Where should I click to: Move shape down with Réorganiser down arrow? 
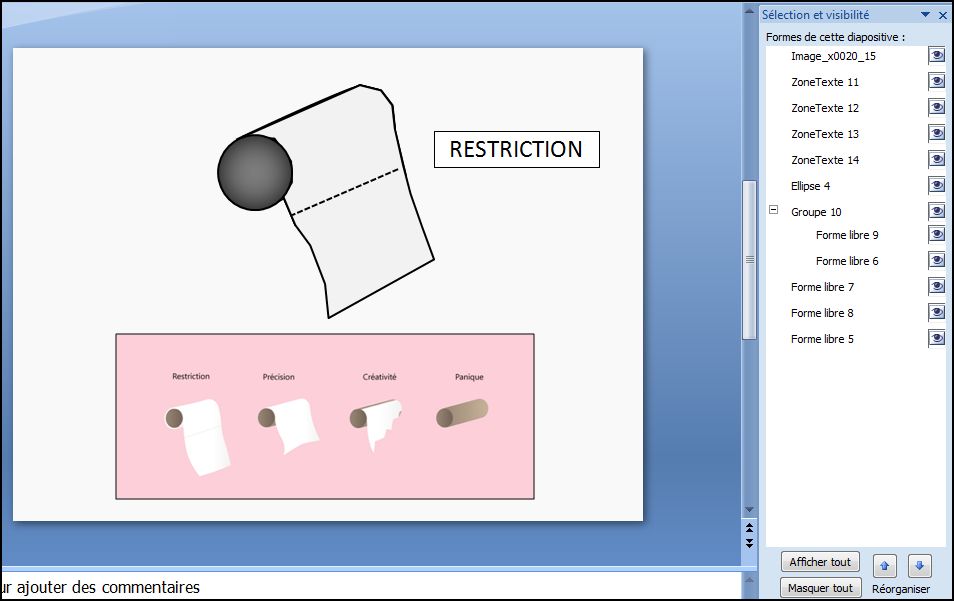(x=919, y=566)
